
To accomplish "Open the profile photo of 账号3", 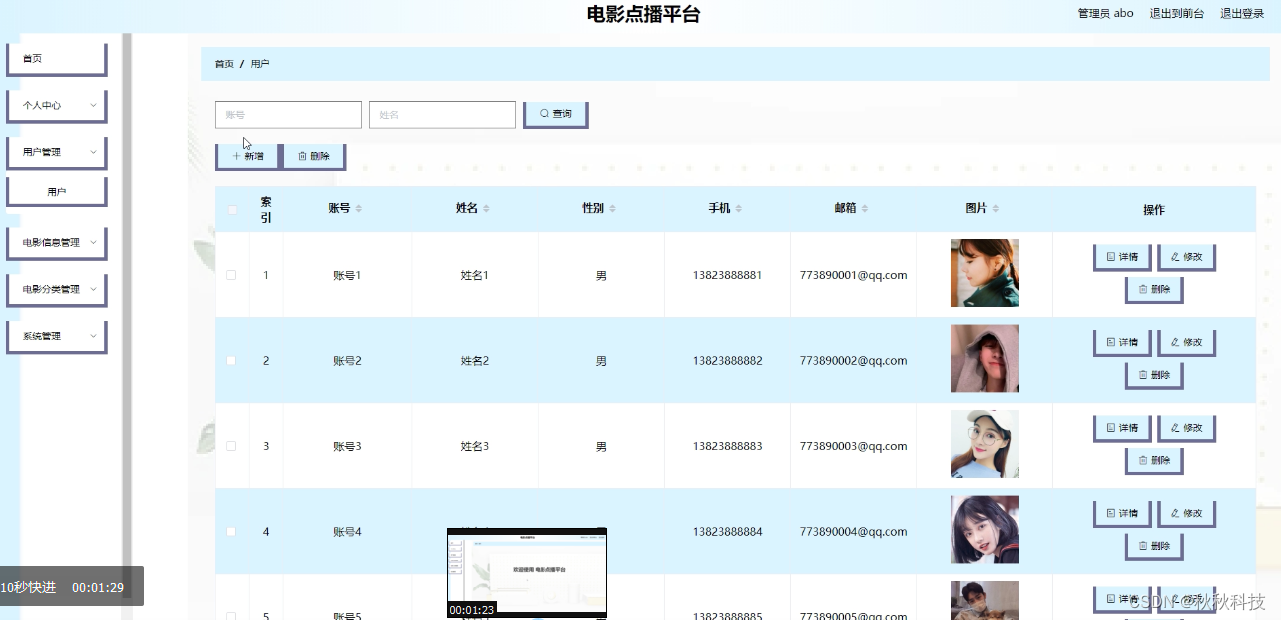I will (x=985, y=444).
